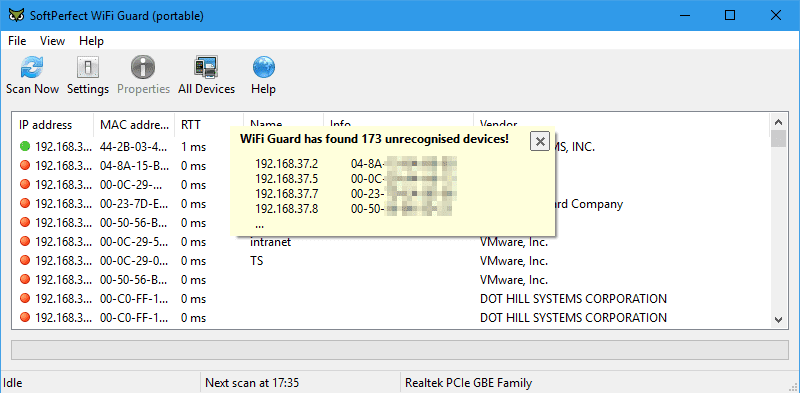The image size is (800, 393).
Task: Click red status dot of 00-0C-29-5 row
Action: click(25, 242)
